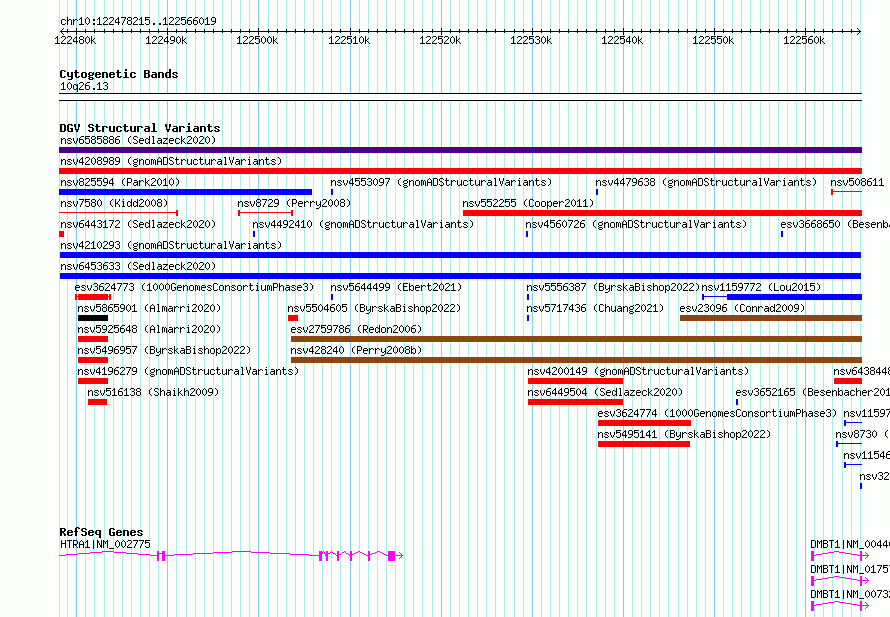Screen dimensions: 890x617
Task: Click nsv4200149 (gnomADStructuralVariants) label
Action: 638,371
